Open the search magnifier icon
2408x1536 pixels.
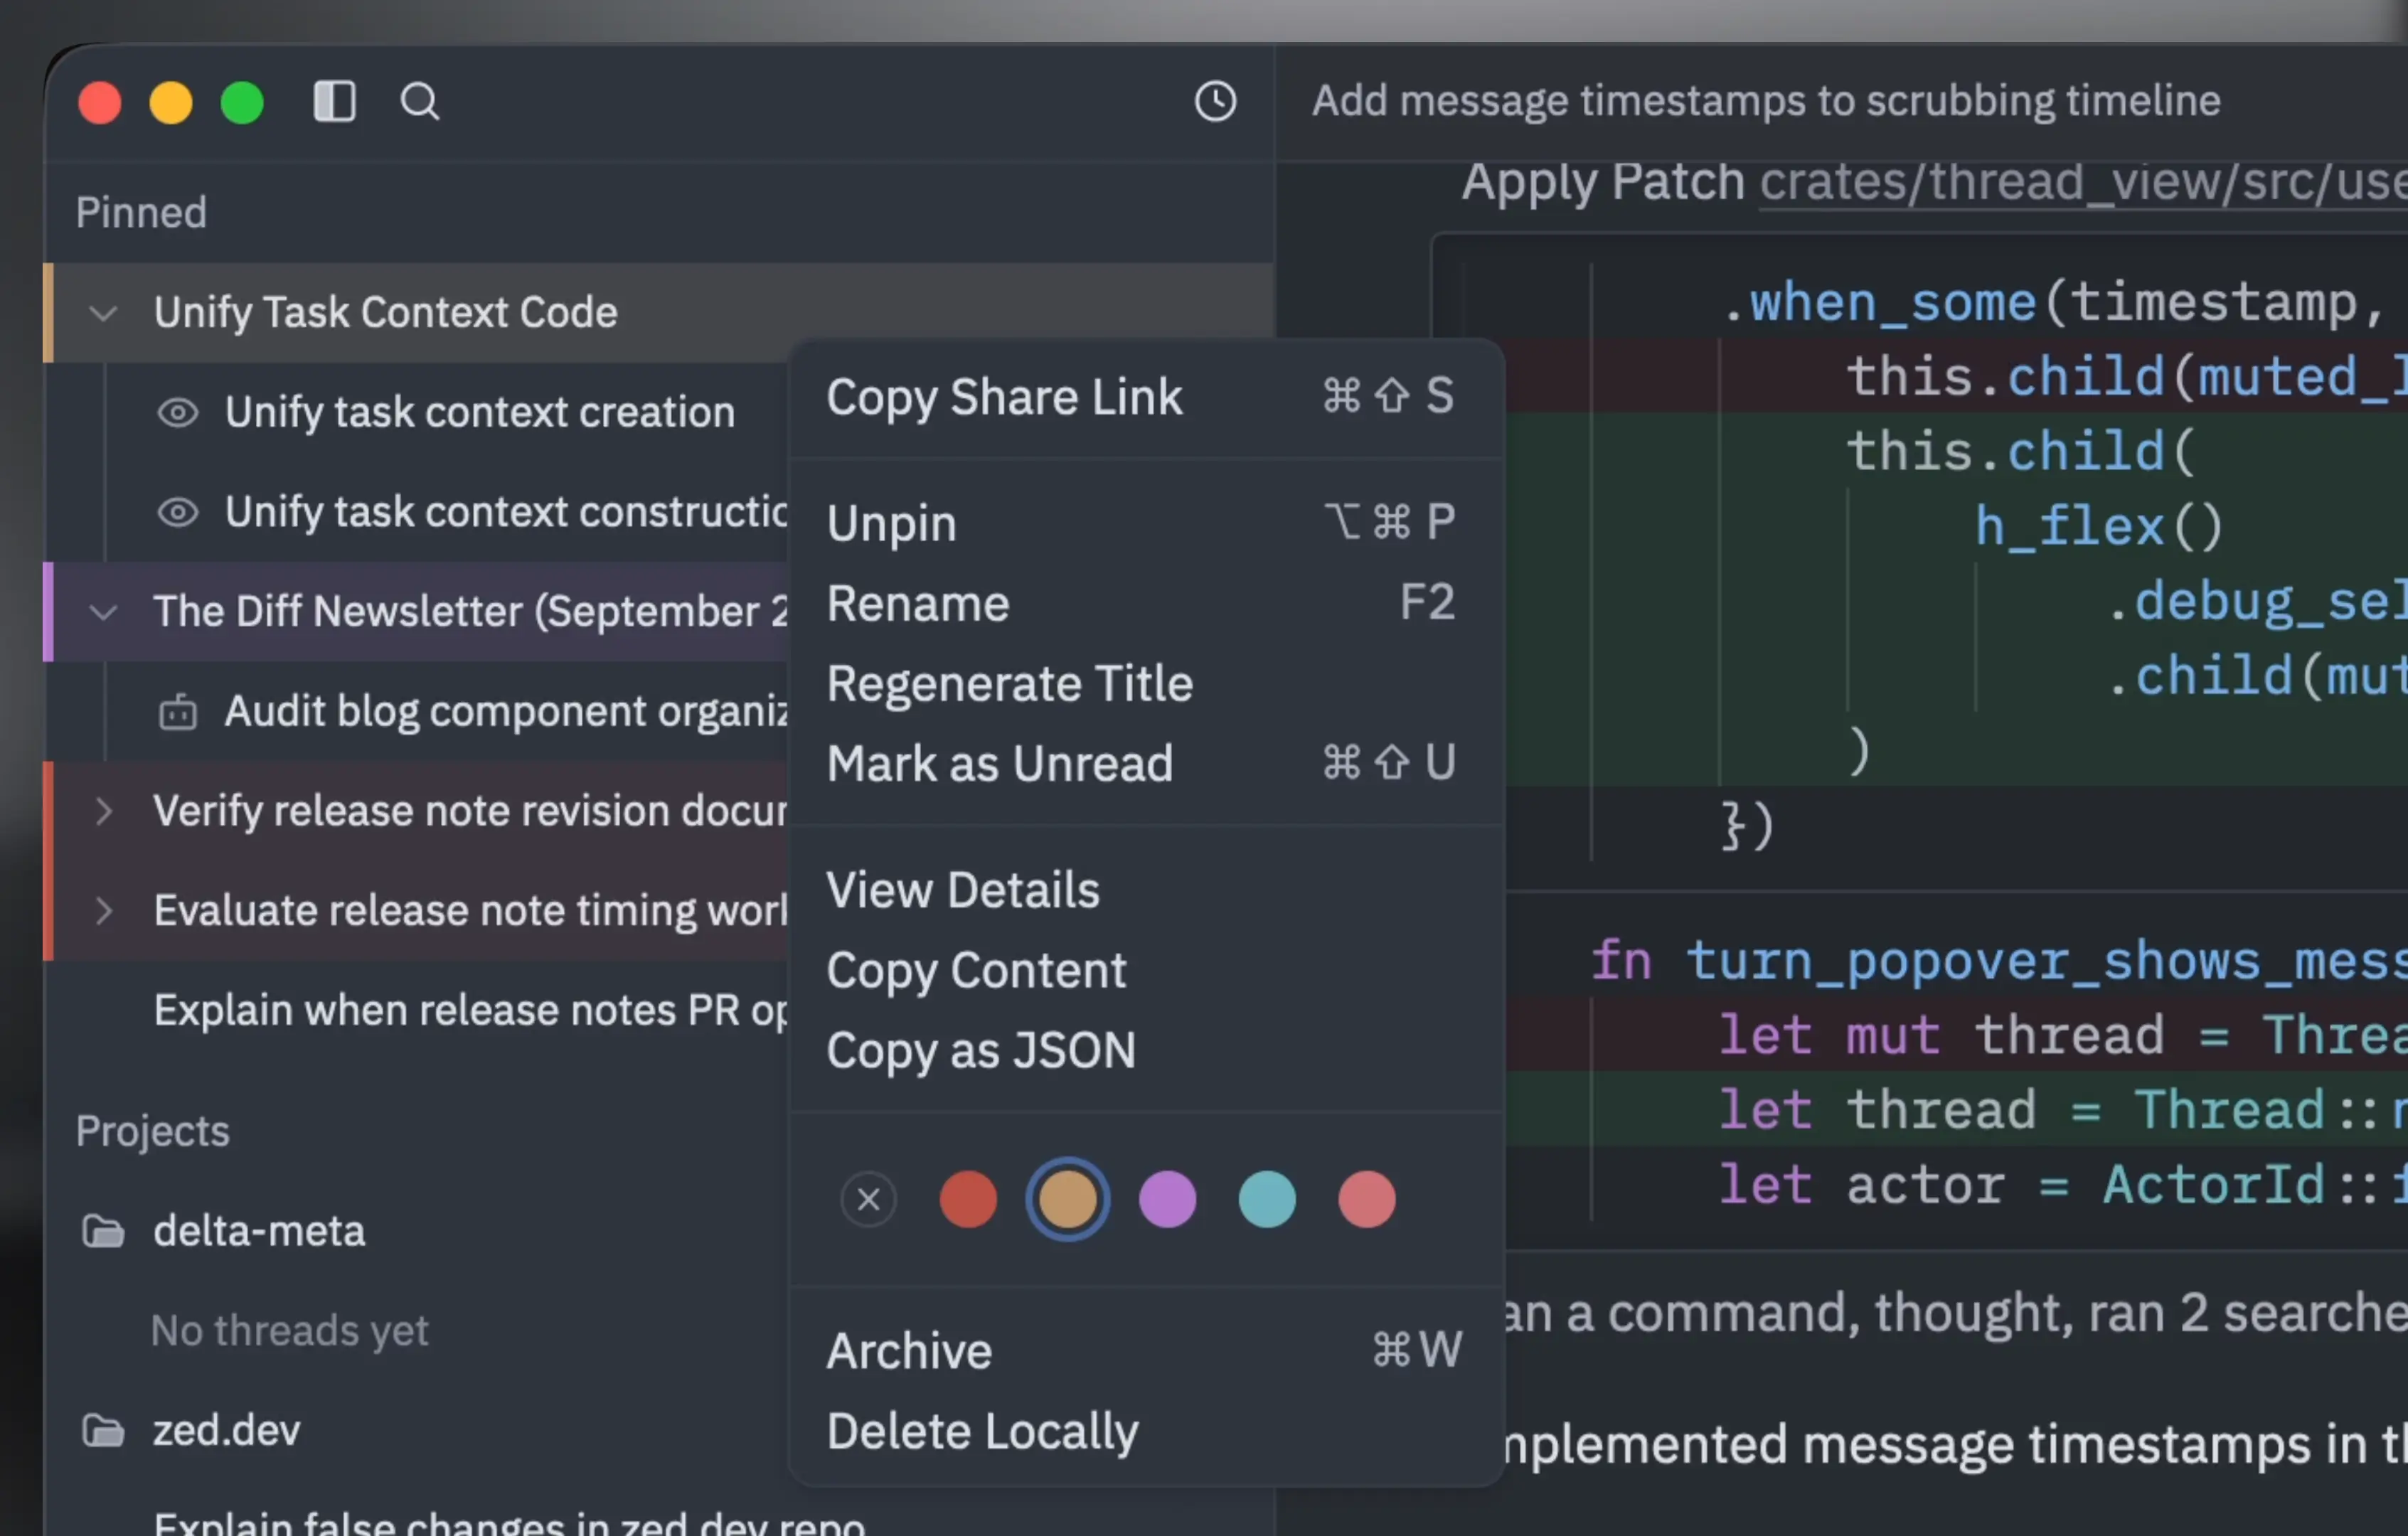pos(419,101)
